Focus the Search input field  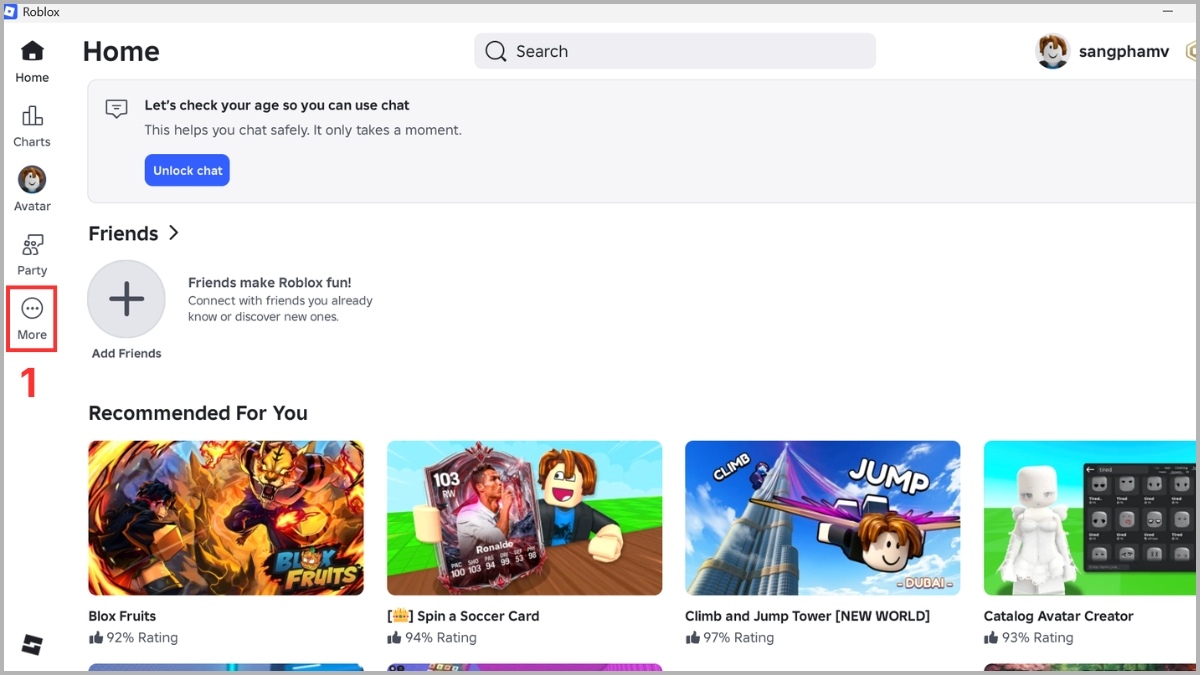[675, 51]
